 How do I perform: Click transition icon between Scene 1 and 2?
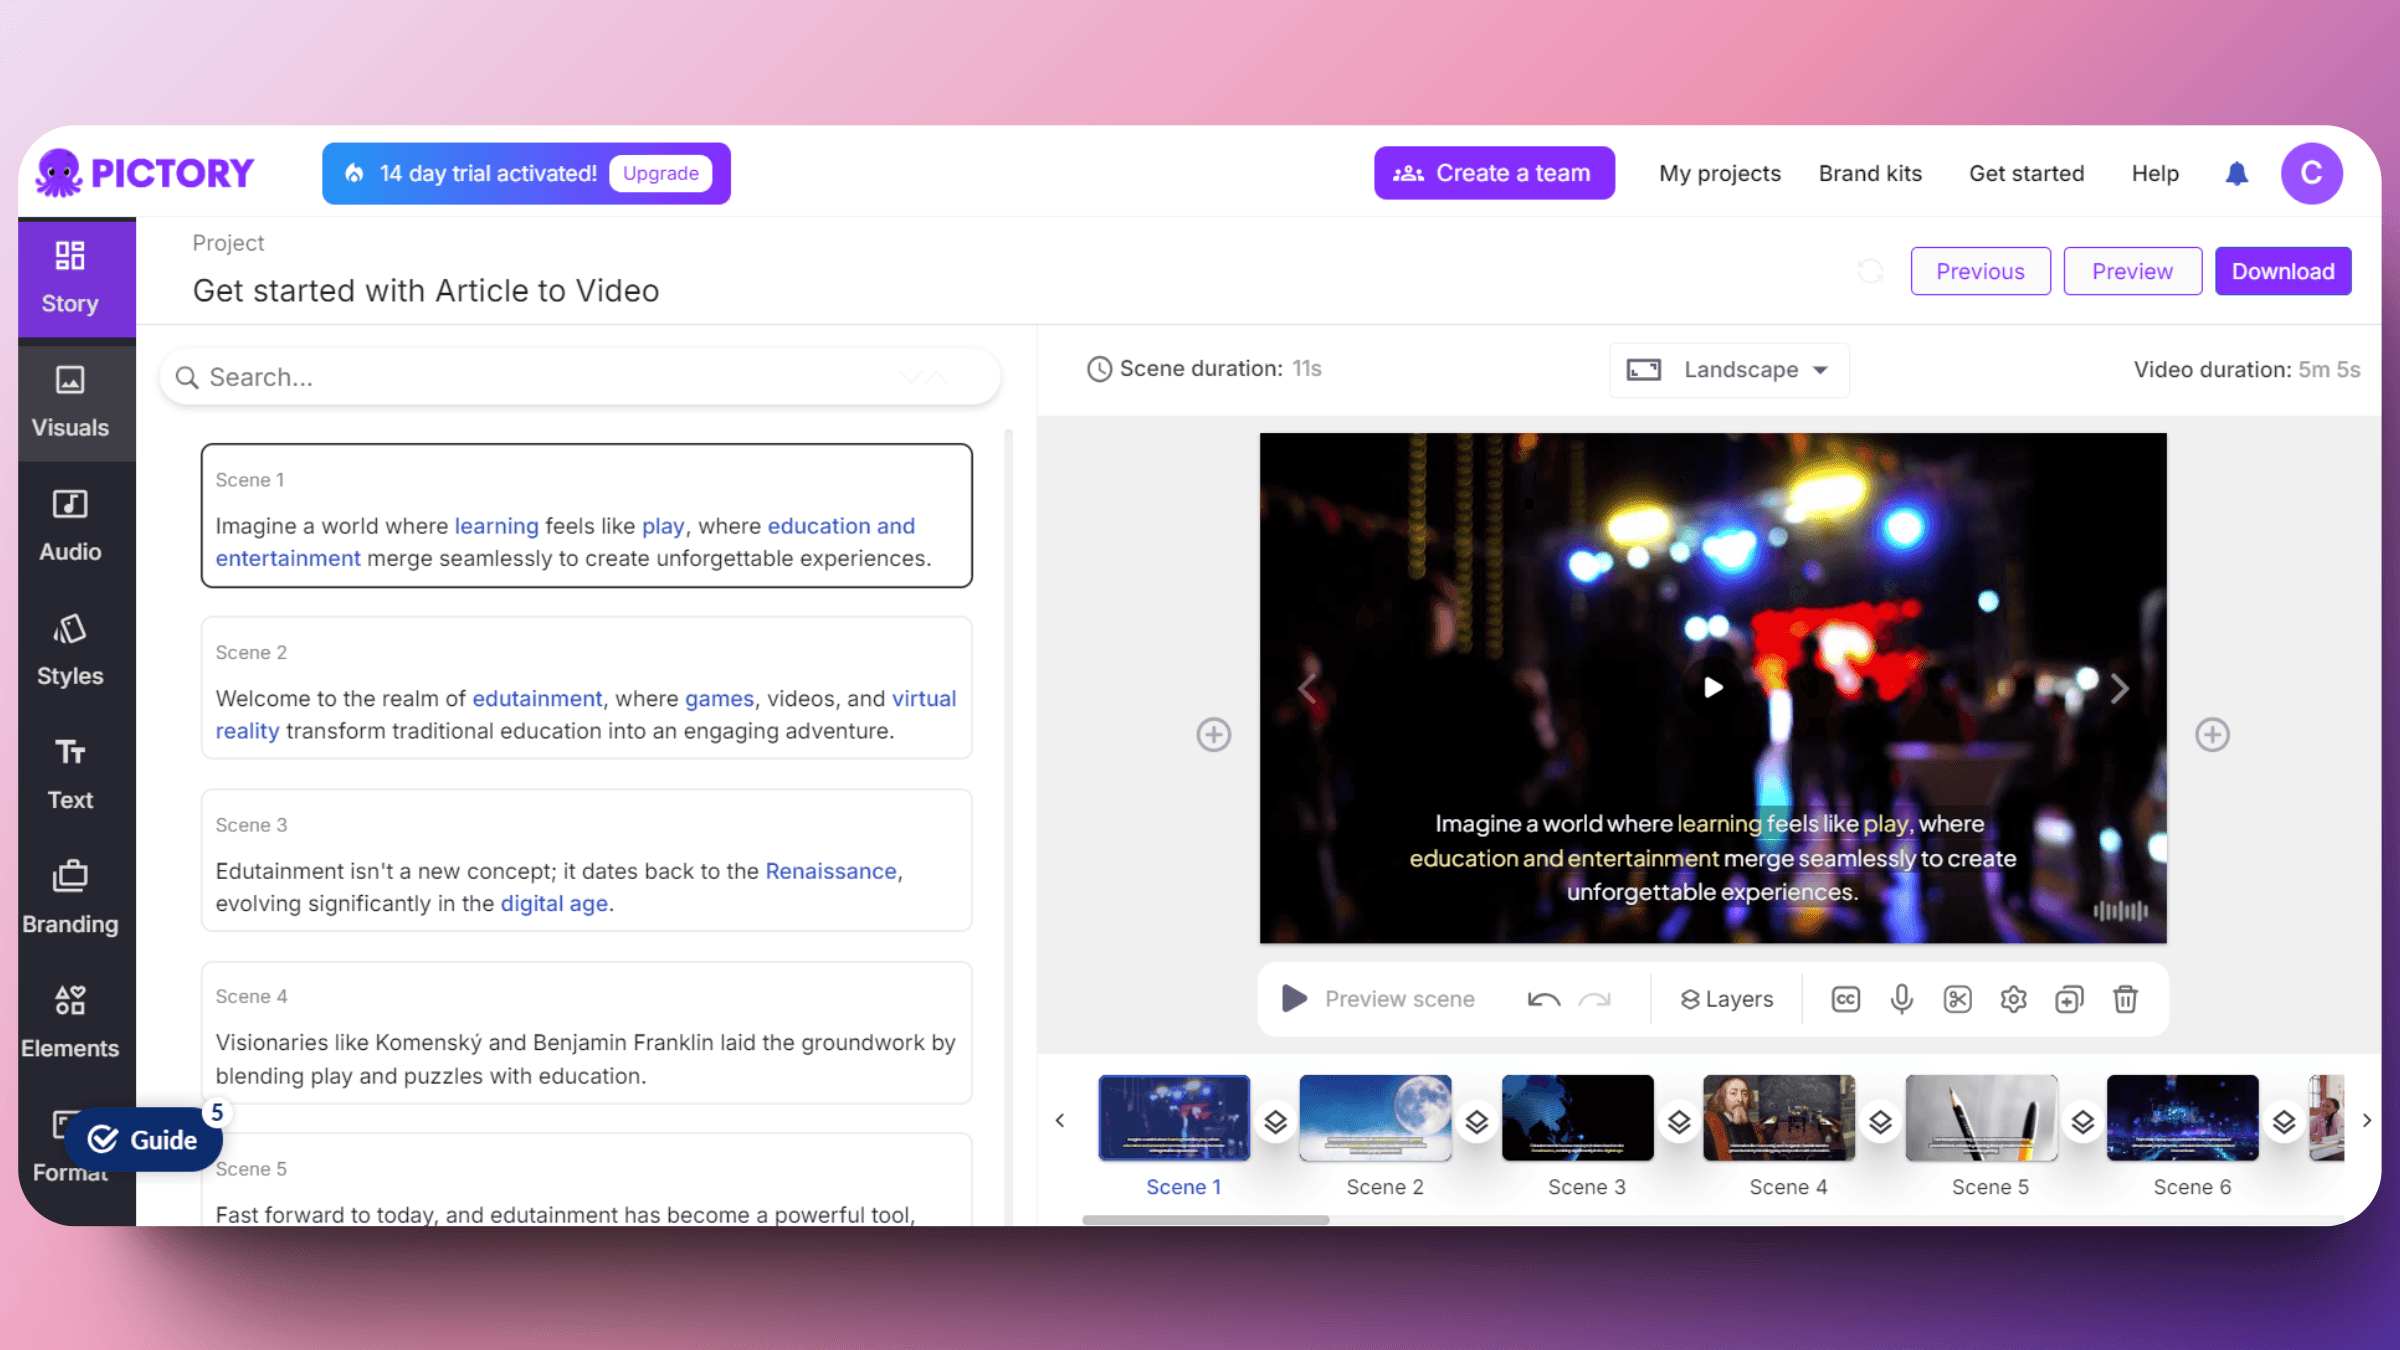(1275, 1121)
